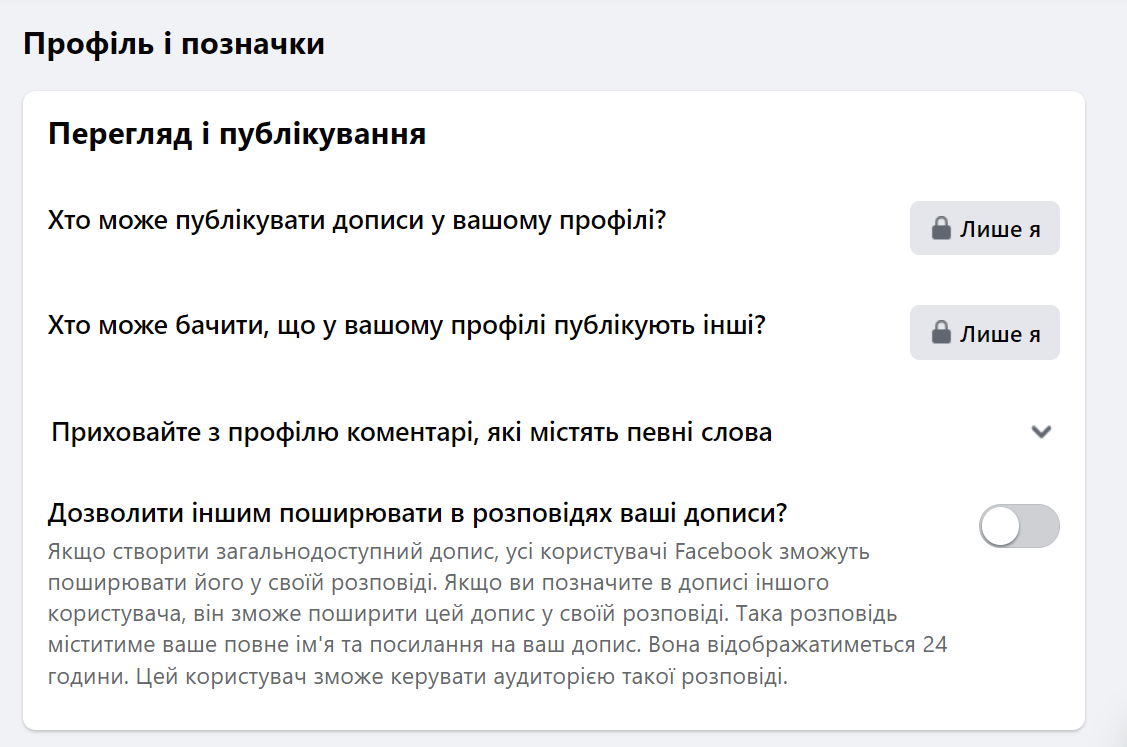Click the white knob of the story sharing switch
The image size is (1127, 747).
1000,526
